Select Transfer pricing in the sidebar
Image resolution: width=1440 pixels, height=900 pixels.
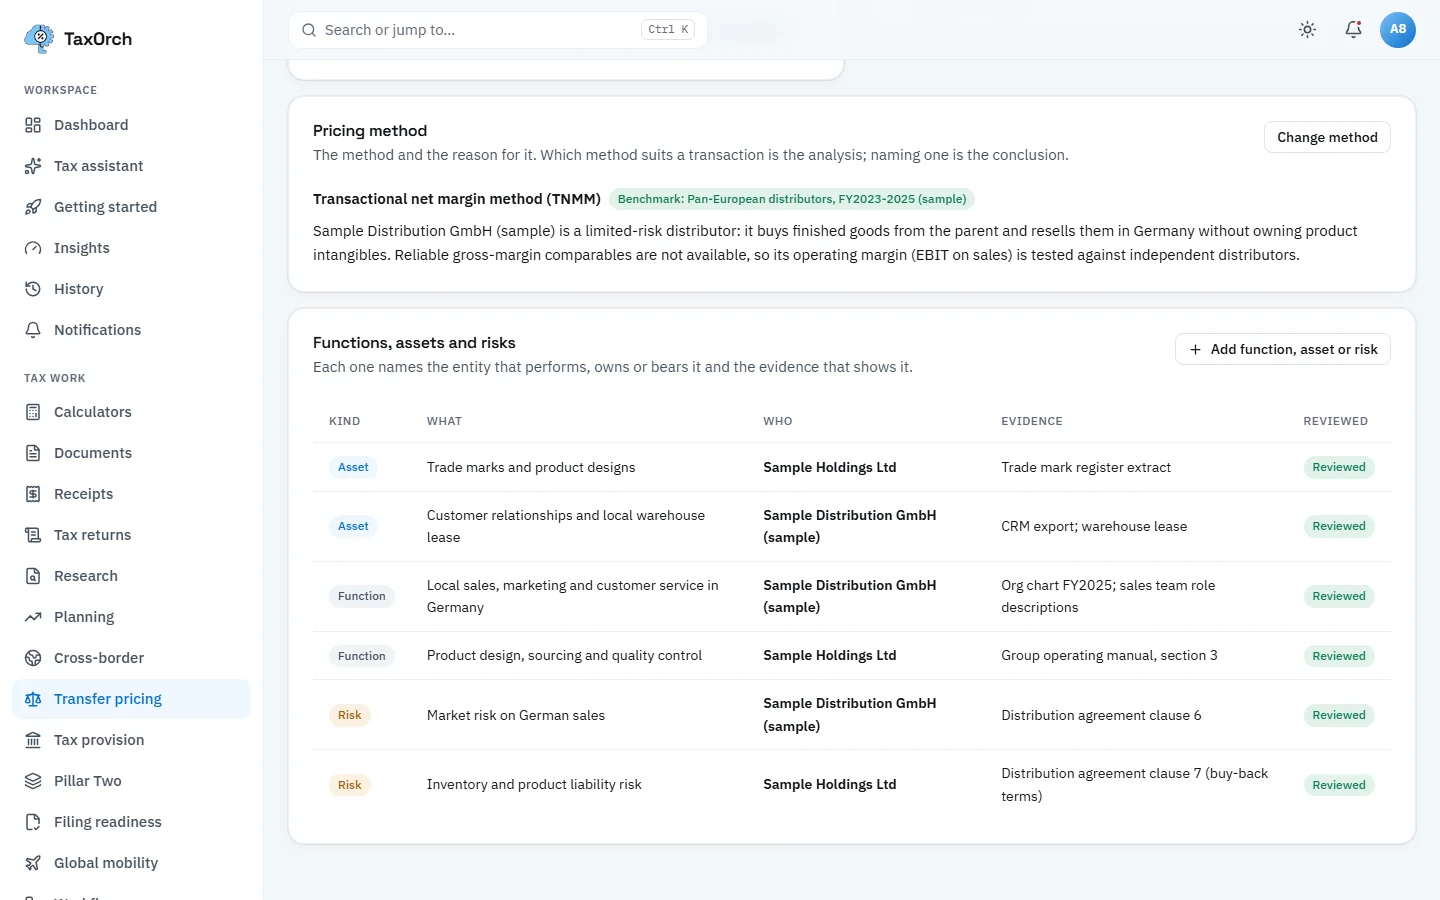tap(131, 699)
